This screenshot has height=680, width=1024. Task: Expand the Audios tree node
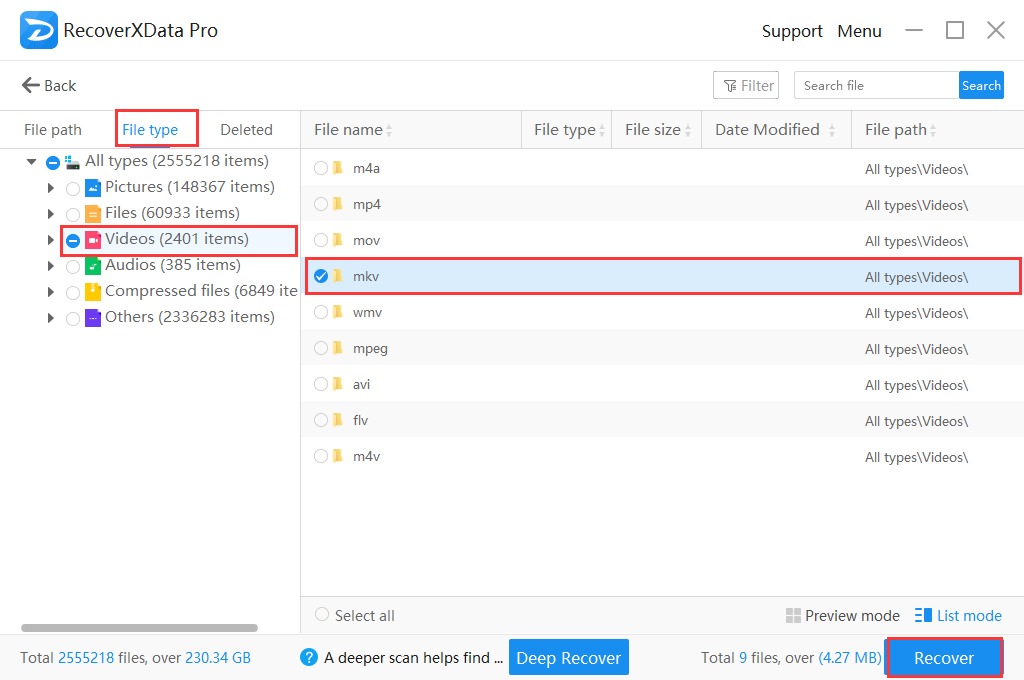pyautogui.click(x=51, y=266)
